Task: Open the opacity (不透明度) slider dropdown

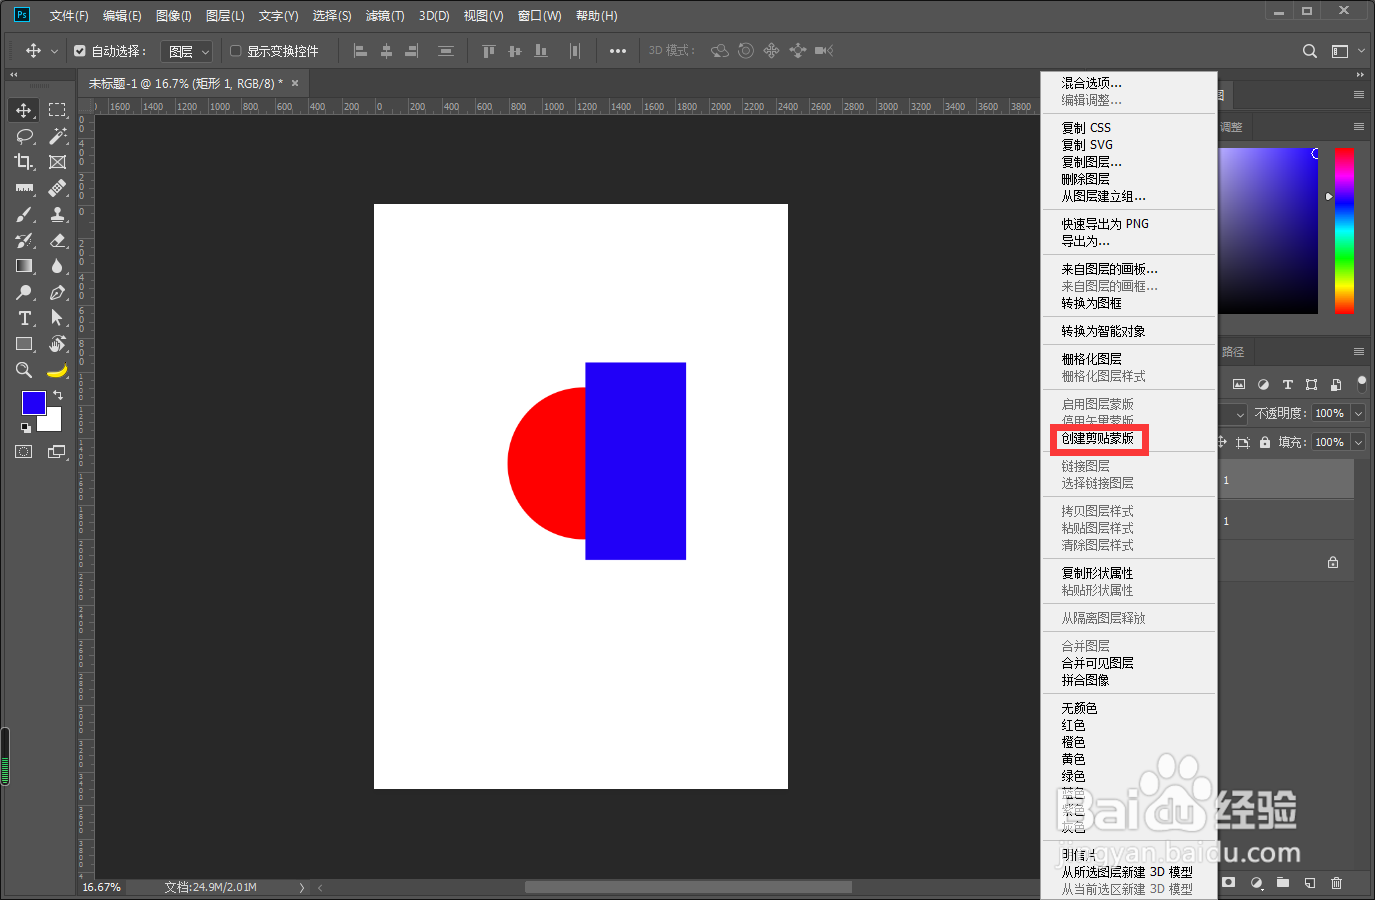Action: click(1358, 413)
